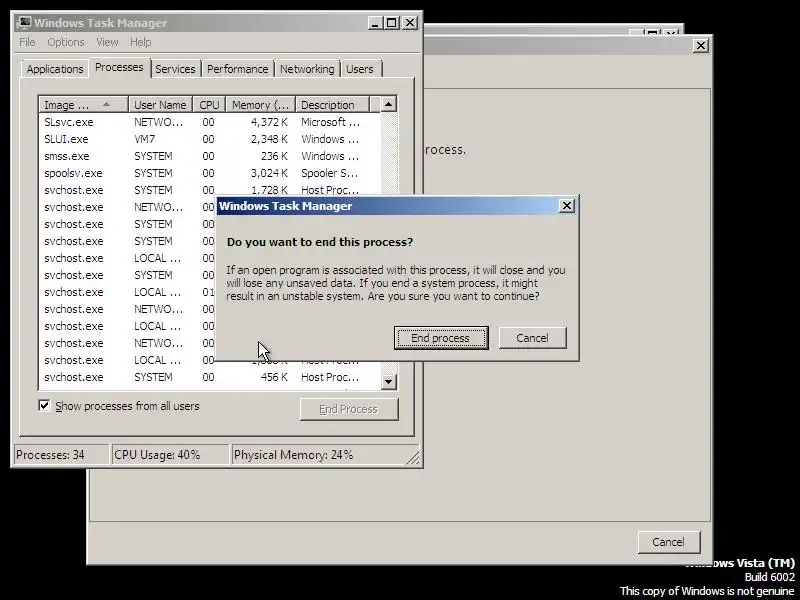The width and height of the screenshot is (800, 600).
Task: Click the 236 K memory value
Action: click(x=274, y=156)
